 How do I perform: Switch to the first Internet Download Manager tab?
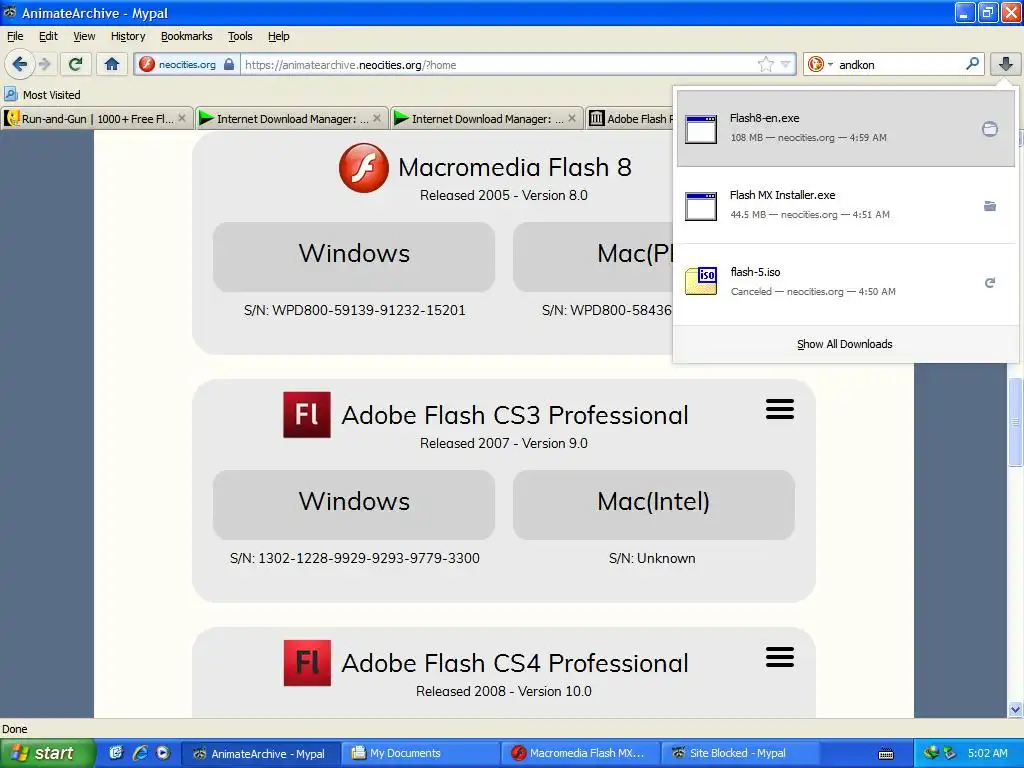(x=292, y=118)
